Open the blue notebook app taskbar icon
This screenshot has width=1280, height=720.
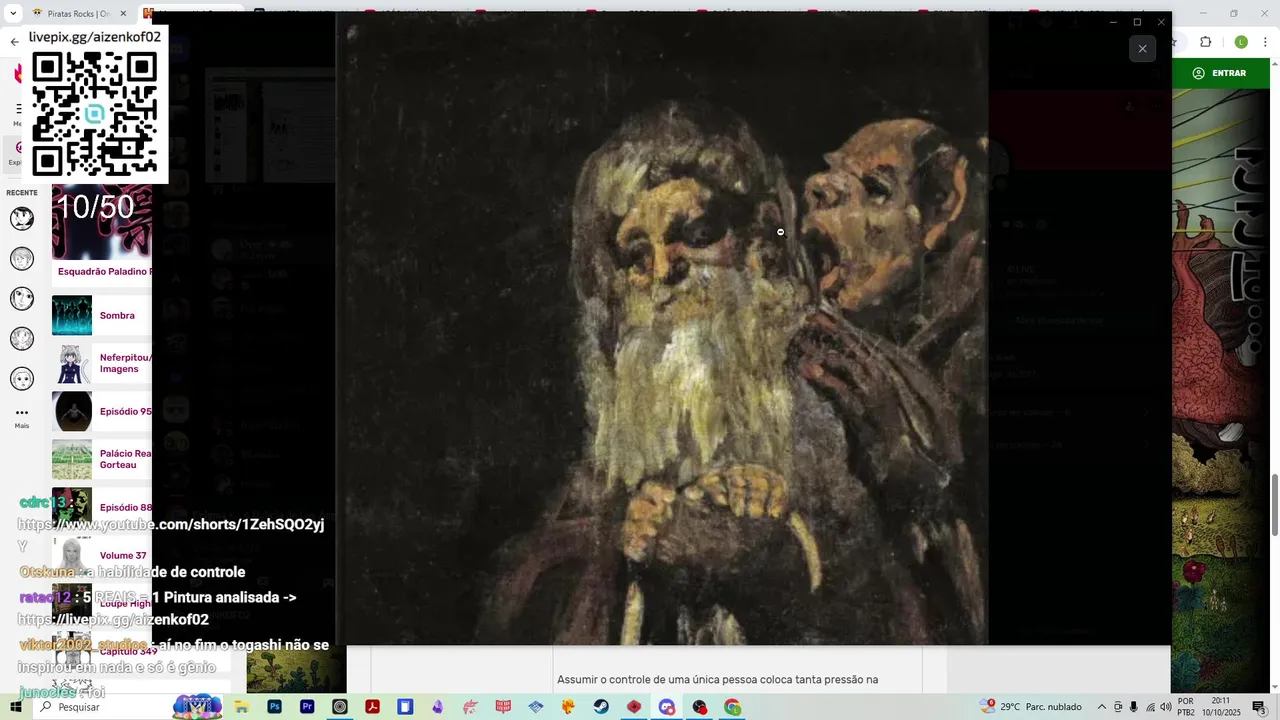coord(405,707)
